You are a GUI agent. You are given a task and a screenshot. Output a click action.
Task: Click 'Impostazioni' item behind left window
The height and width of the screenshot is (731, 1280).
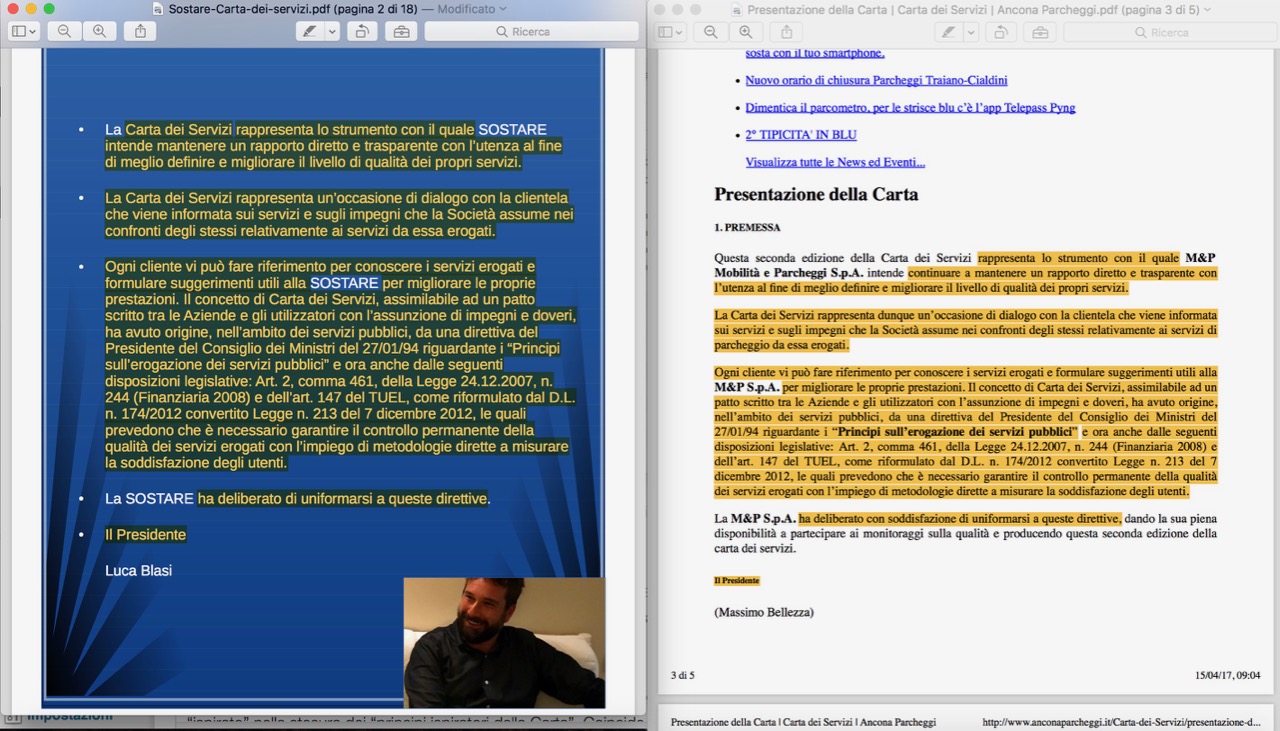tap(70, 717)
